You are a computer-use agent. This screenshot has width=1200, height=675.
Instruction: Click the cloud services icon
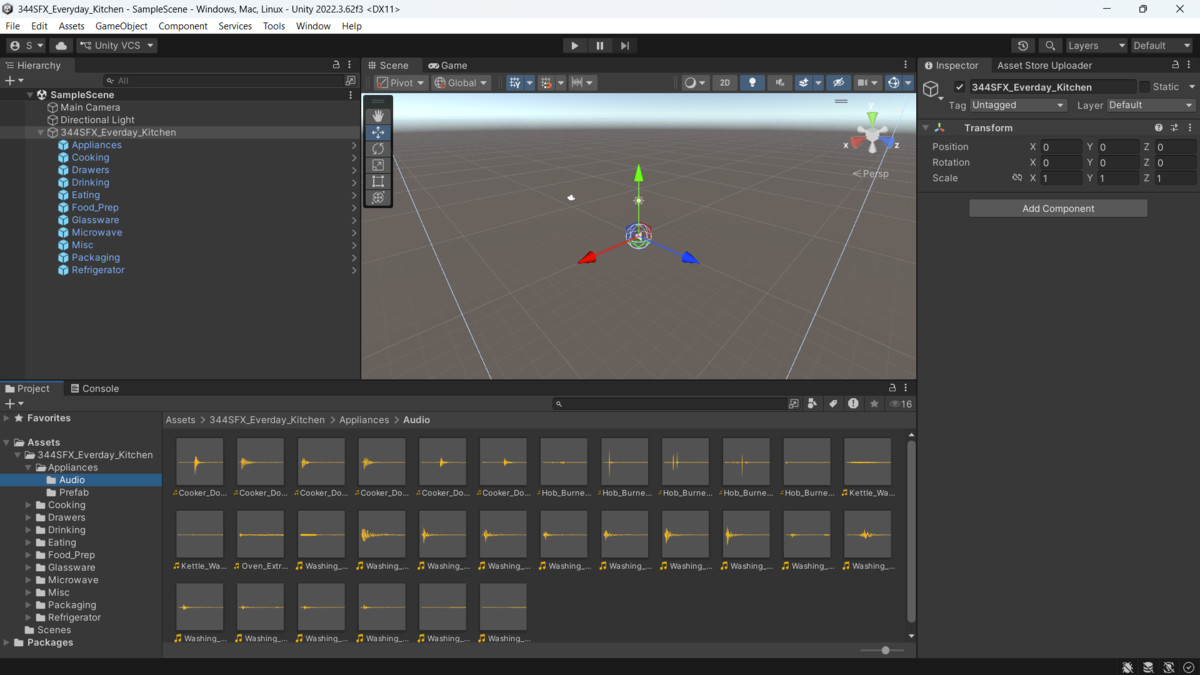[x=61, y=45]
